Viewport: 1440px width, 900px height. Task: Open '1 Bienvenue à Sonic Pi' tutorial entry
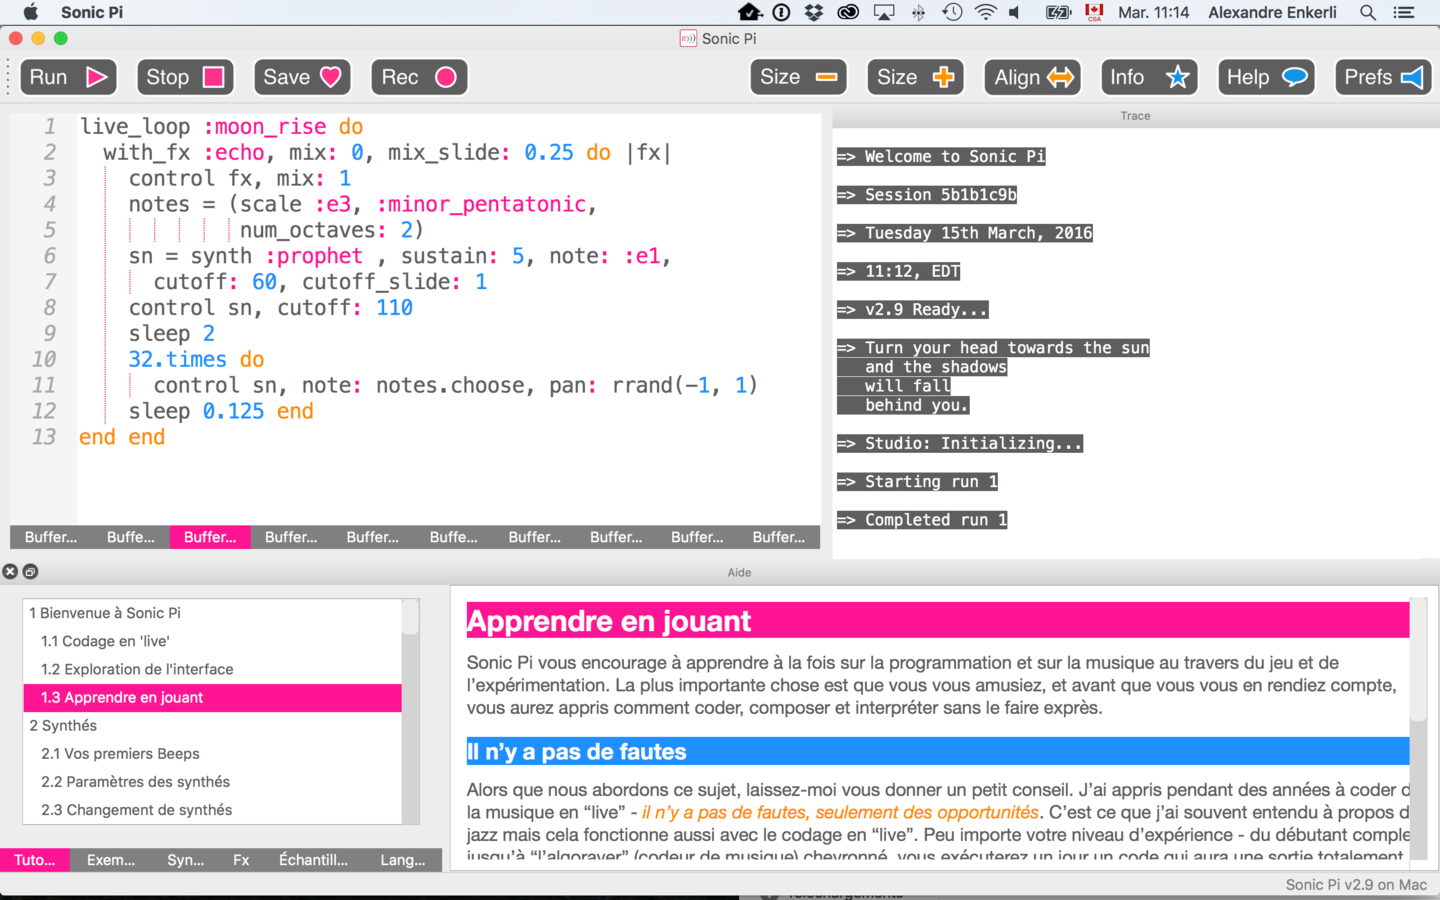click(x=212, y=613)
